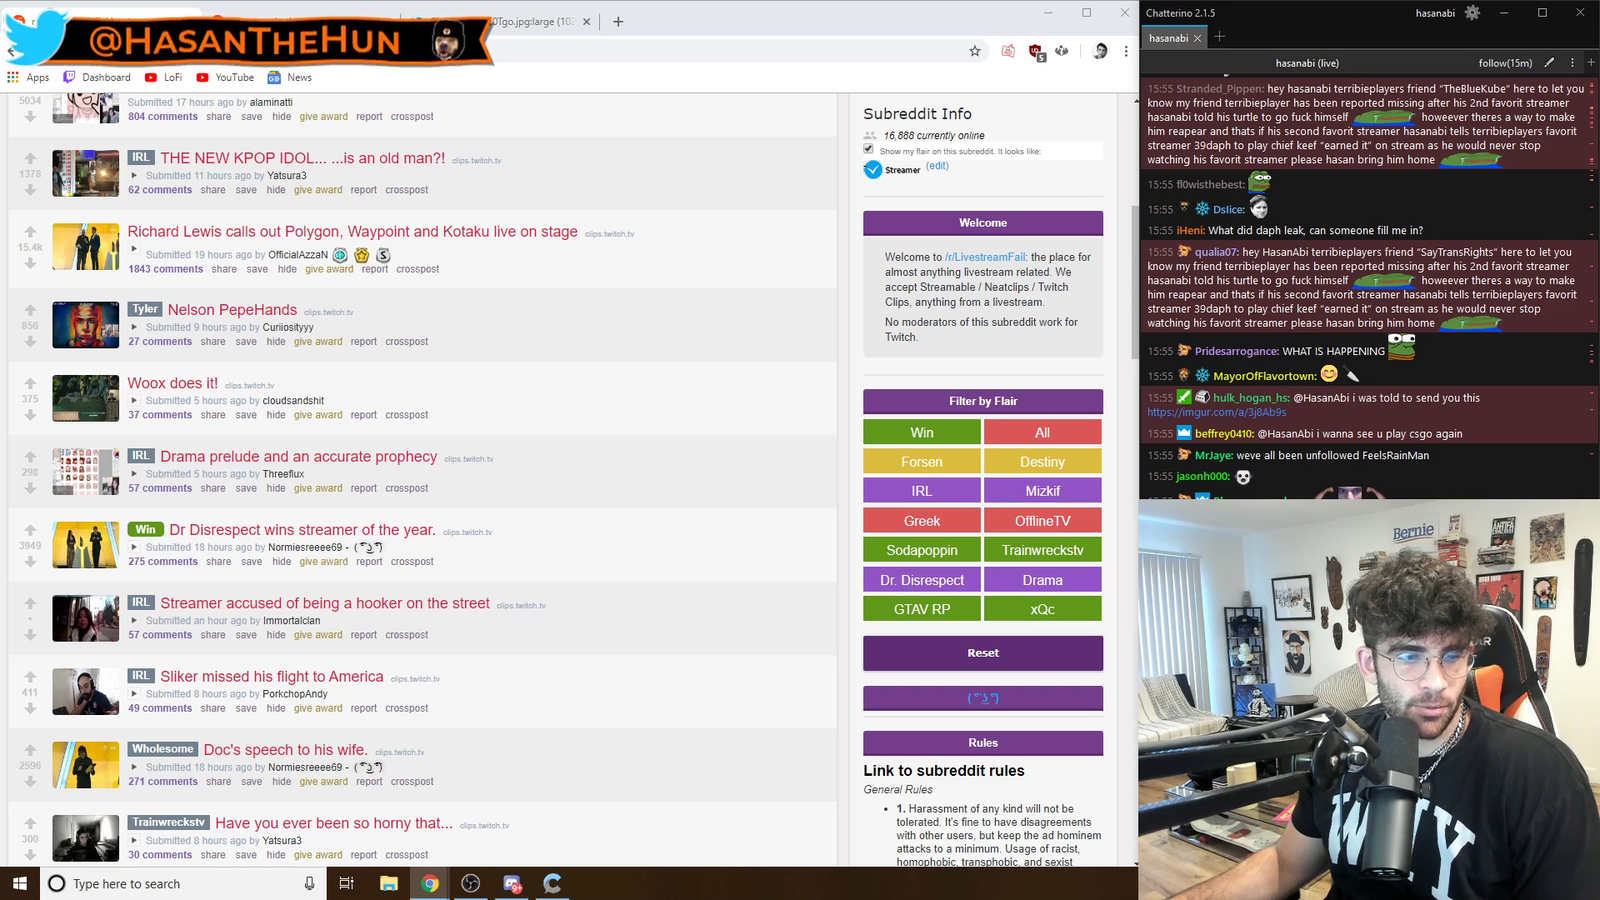Reset the flair filter

(983, 653)
